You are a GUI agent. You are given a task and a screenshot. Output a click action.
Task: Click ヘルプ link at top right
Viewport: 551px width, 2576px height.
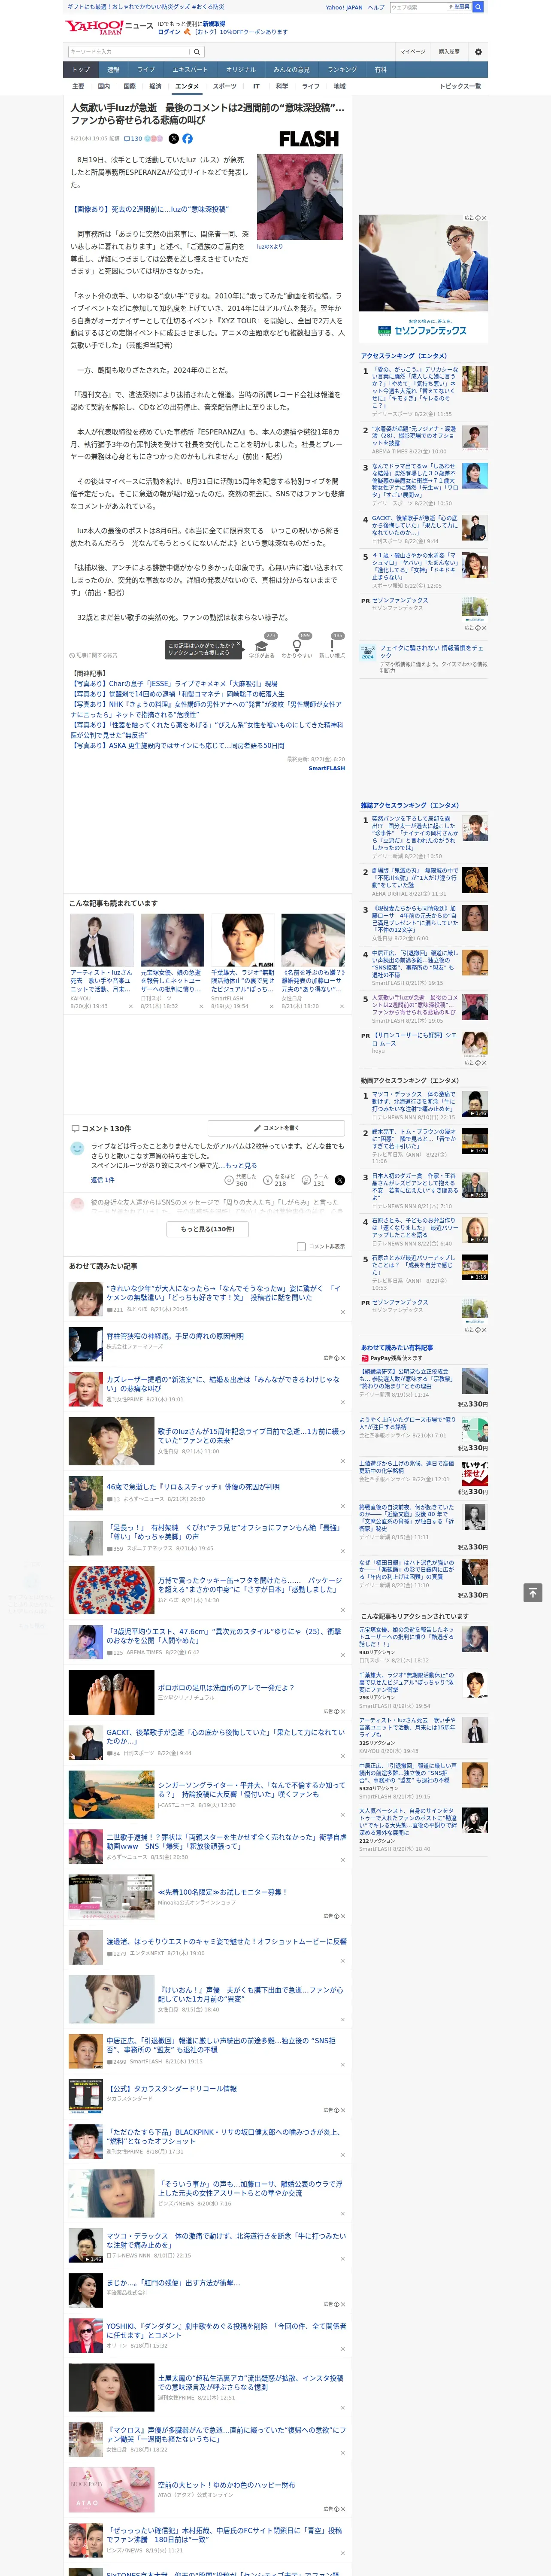click(x=376, y=7)
